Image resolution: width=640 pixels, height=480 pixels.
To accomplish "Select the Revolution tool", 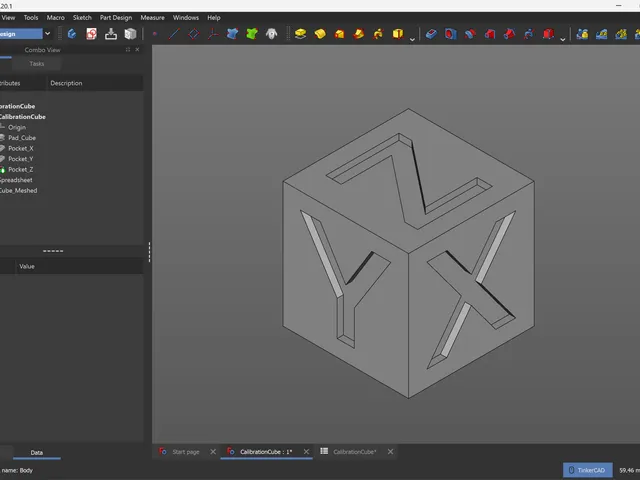I will click(x=320, y=33).
